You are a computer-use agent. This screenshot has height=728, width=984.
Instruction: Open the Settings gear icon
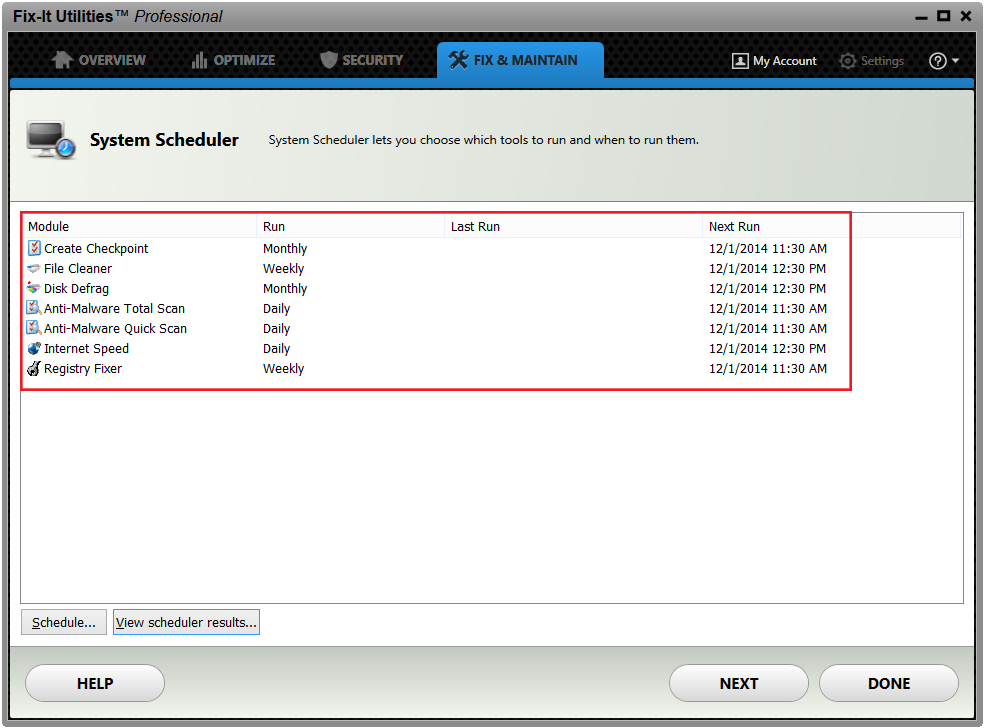(x=846, y=60)
